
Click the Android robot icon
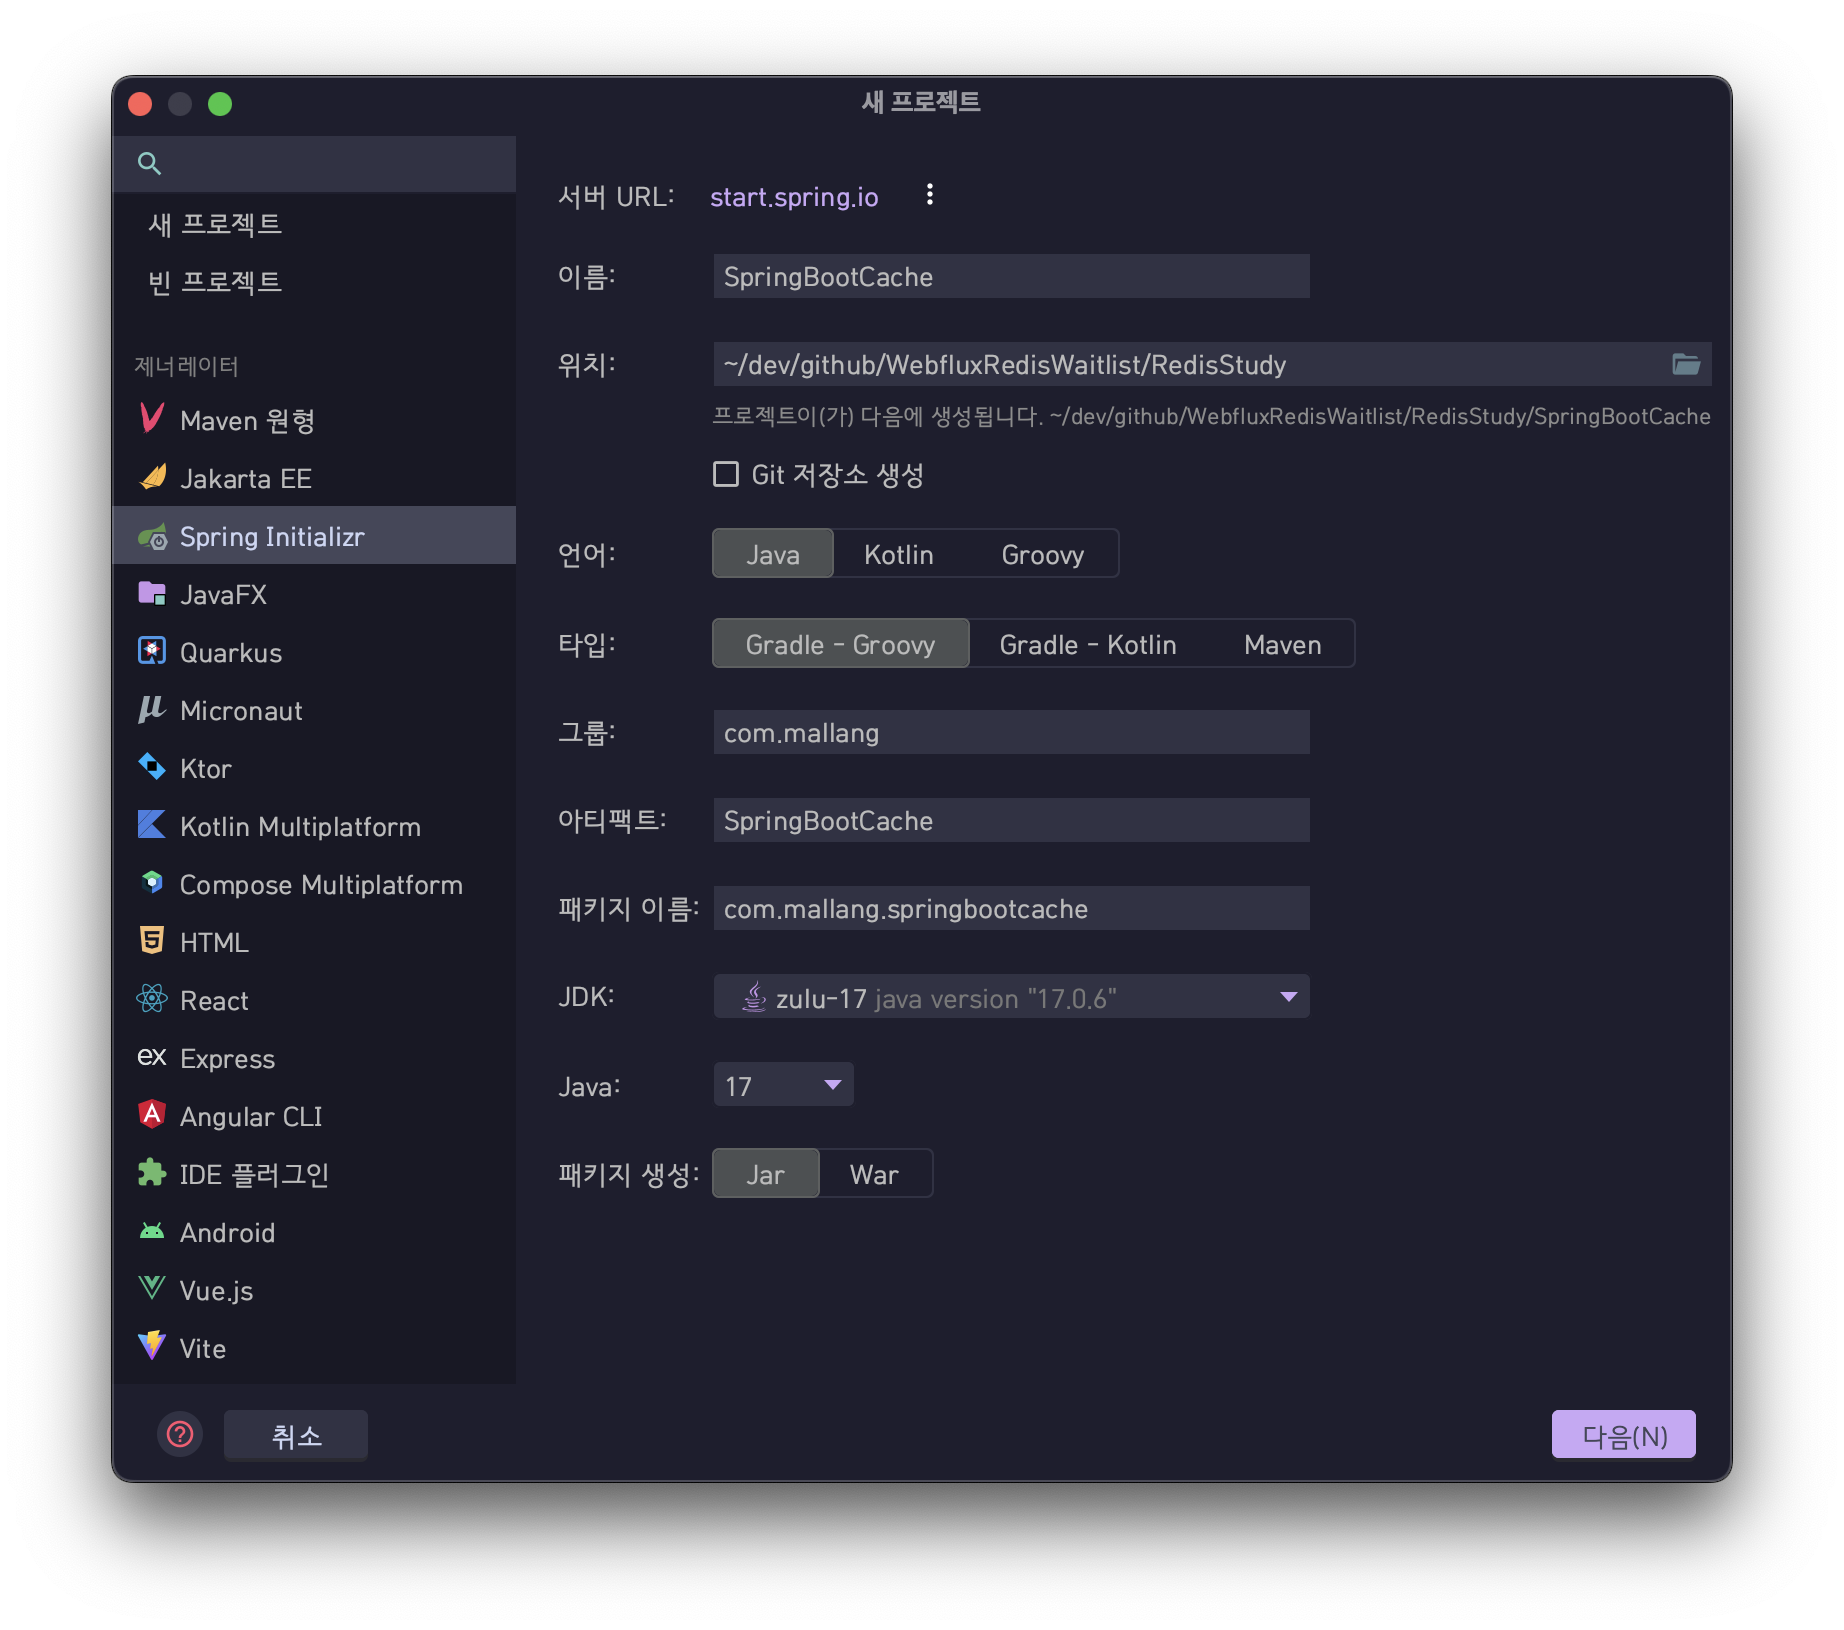(152, 1231)
